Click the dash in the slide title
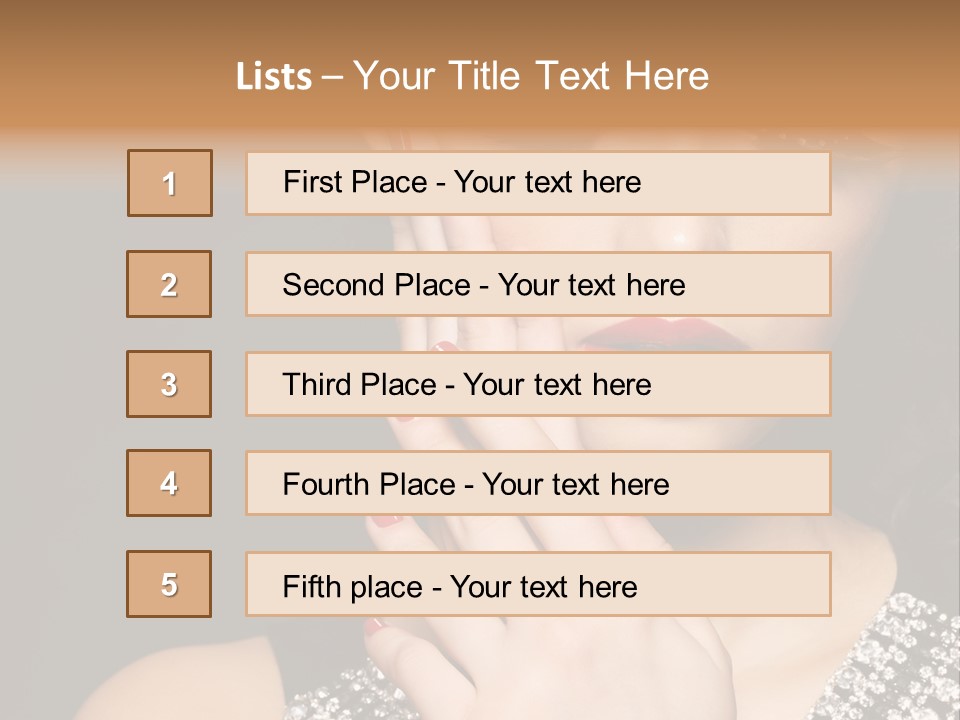960x720 pixels. click(x=333, y=78)
